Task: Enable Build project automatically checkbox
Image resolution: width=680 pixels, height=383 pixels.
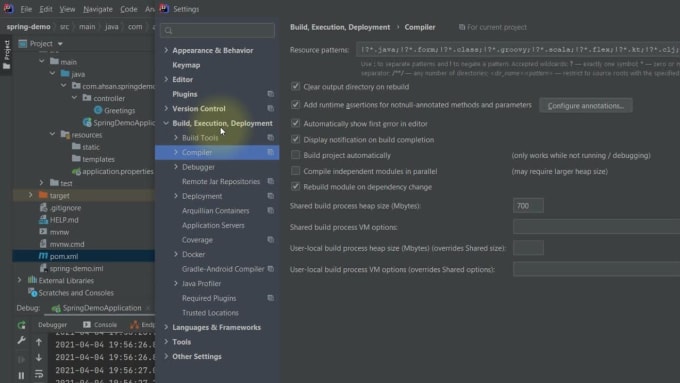Action: coord(295,155)
